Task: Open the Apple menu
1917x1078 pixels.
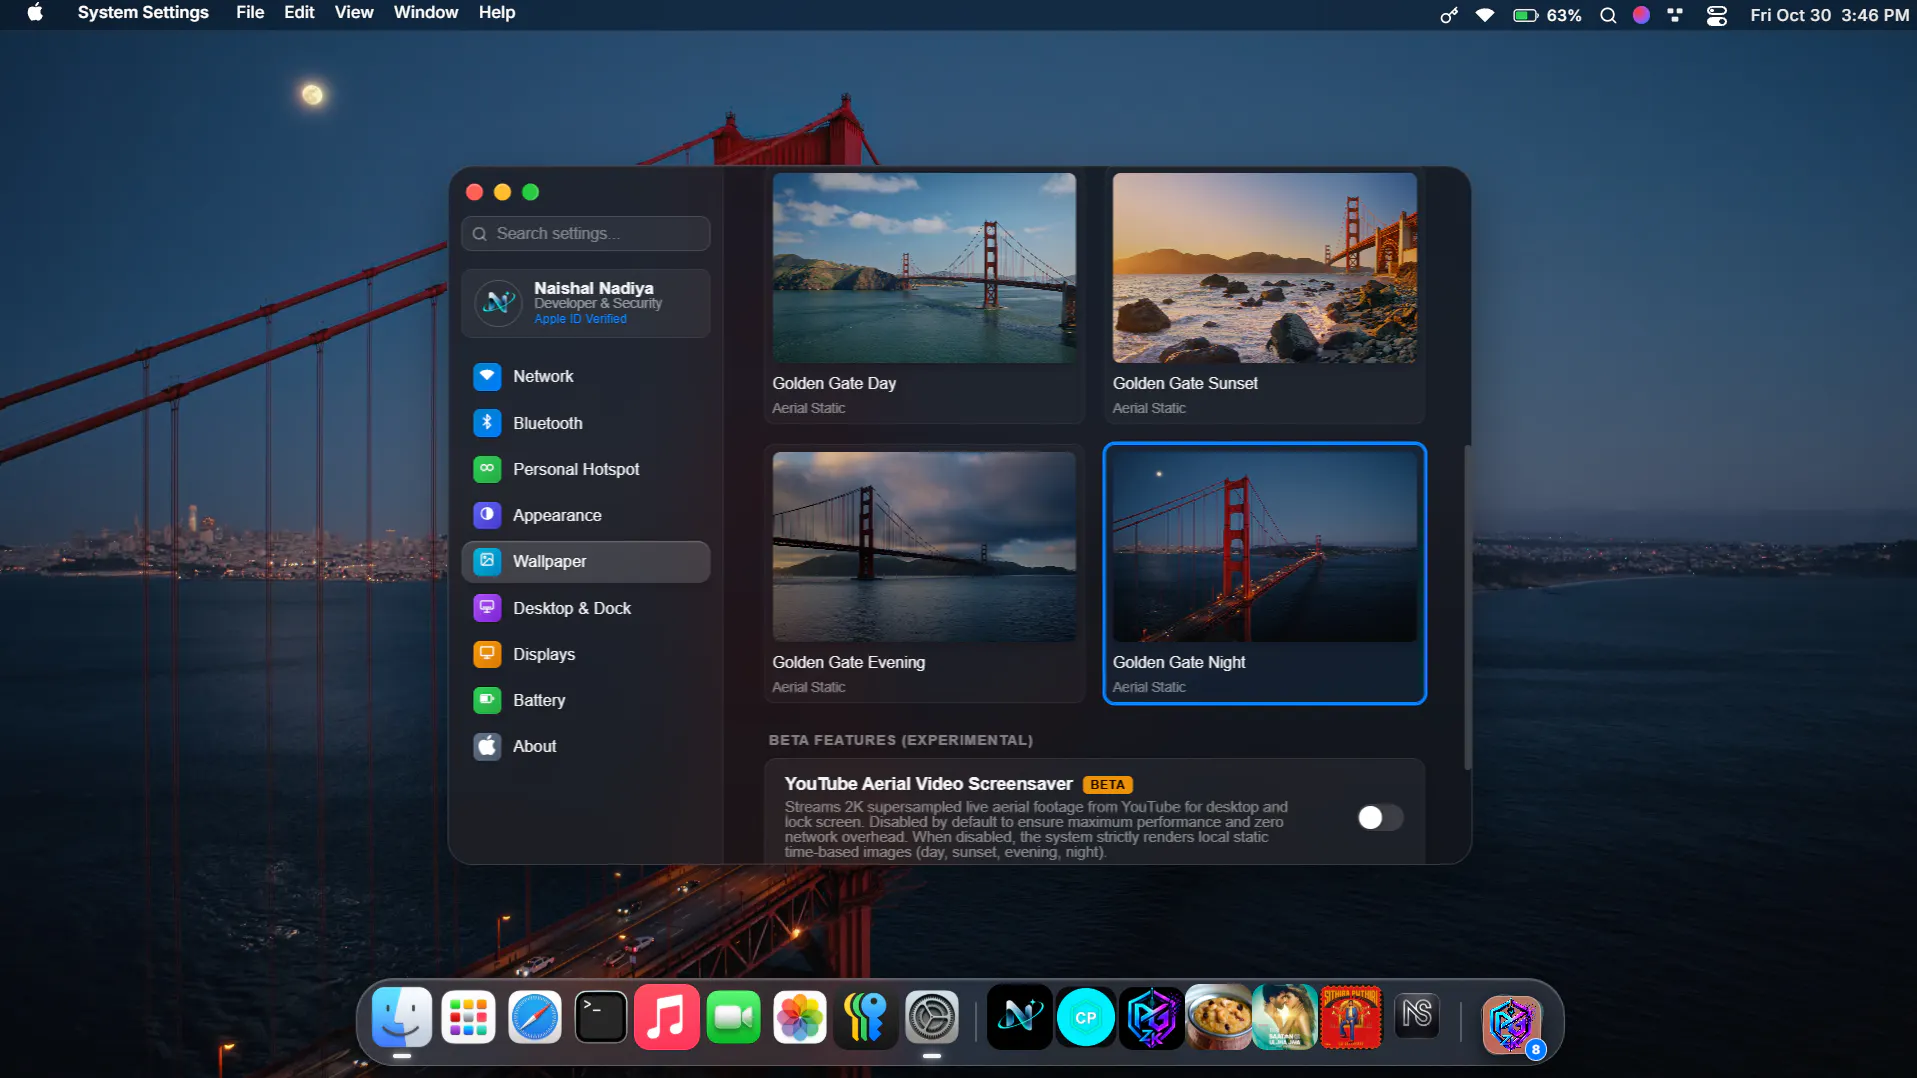Action: [35, 13]
